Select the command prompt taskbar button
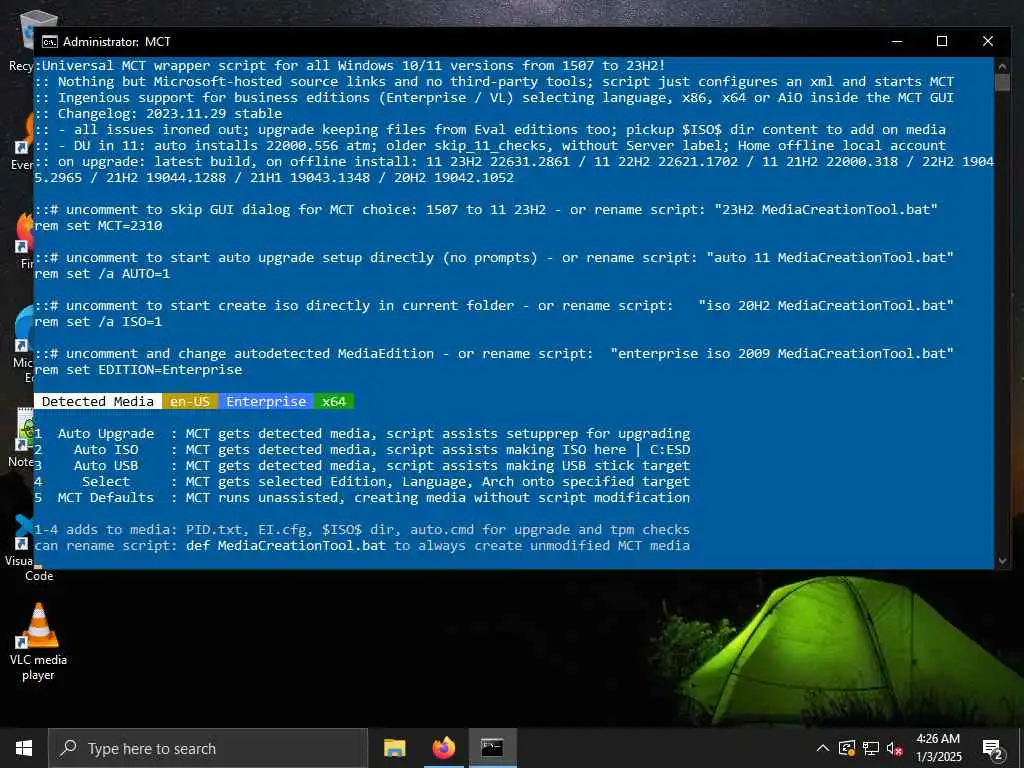The width and height of the screenshot is (1024, 768). point(492,748)
